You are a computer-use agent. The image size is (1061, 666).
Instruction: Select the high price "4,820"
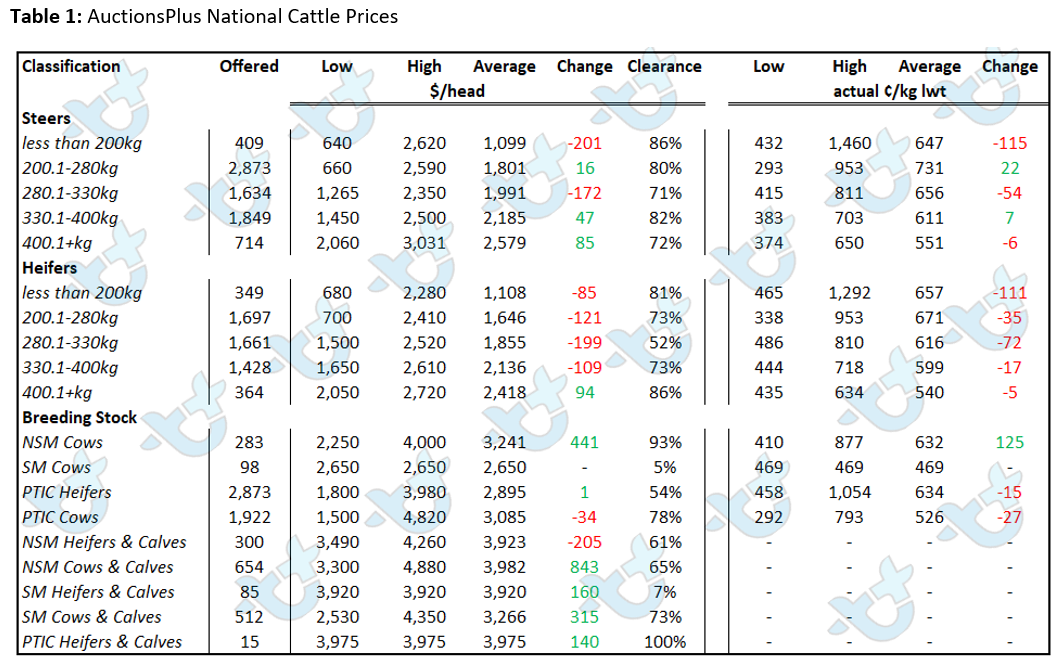click(x=424, y=518)
